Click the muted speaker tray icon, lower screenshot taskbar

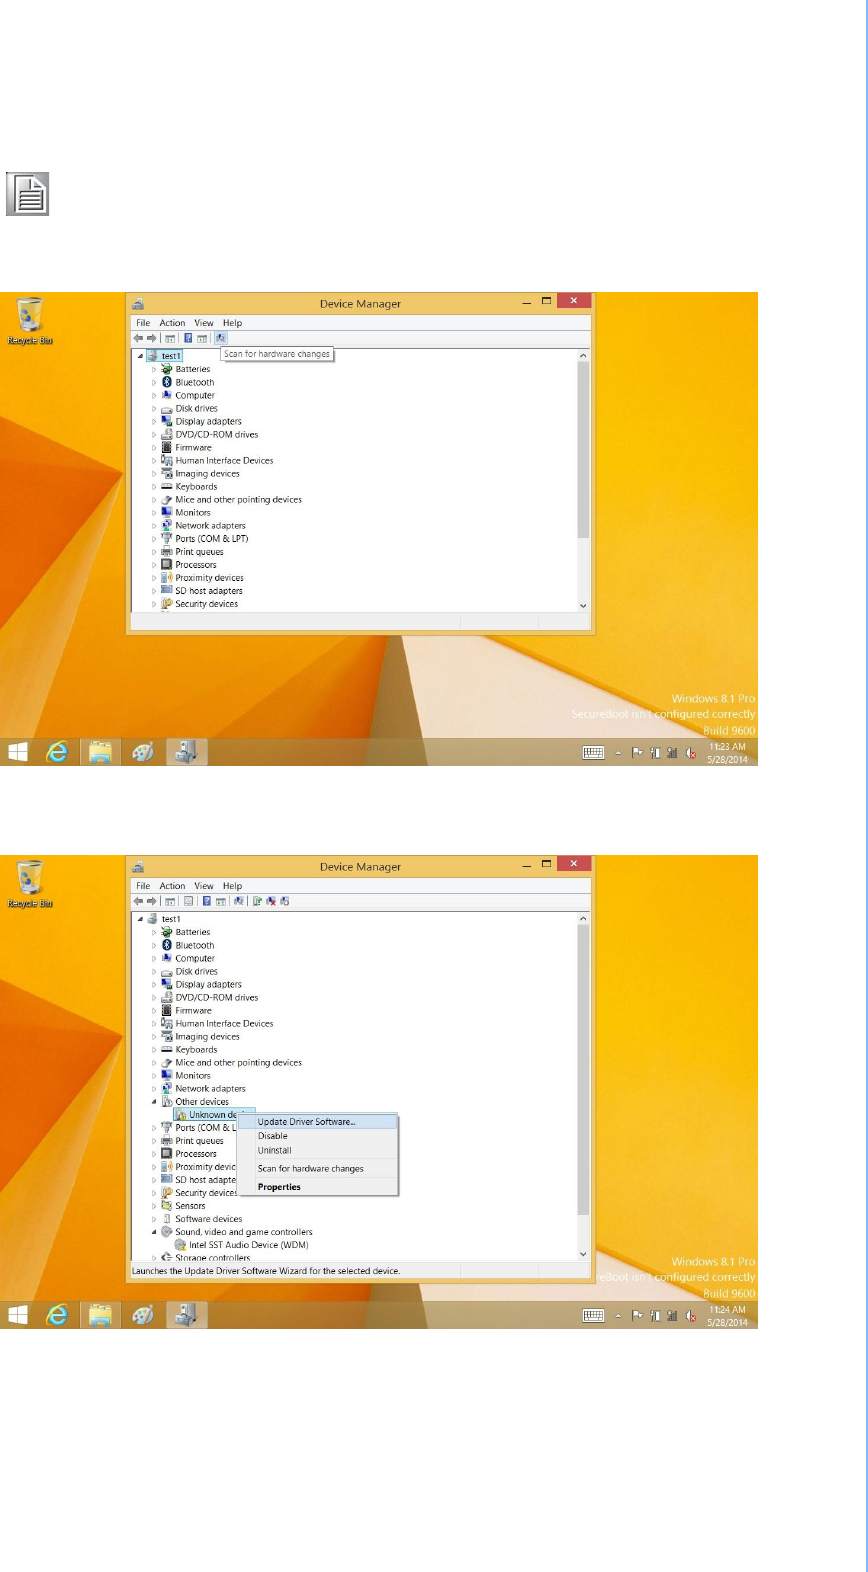(690, 1316)
